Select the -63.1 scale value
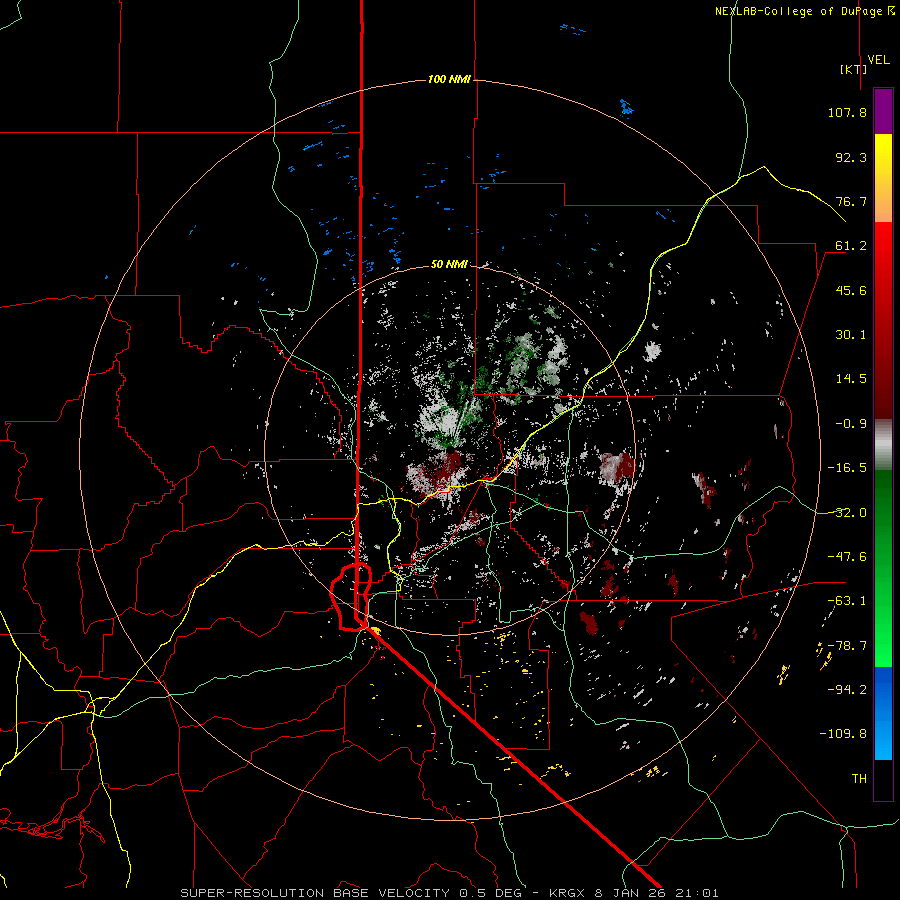The height and width of the screenshot is (900, 900). point(847,601)
